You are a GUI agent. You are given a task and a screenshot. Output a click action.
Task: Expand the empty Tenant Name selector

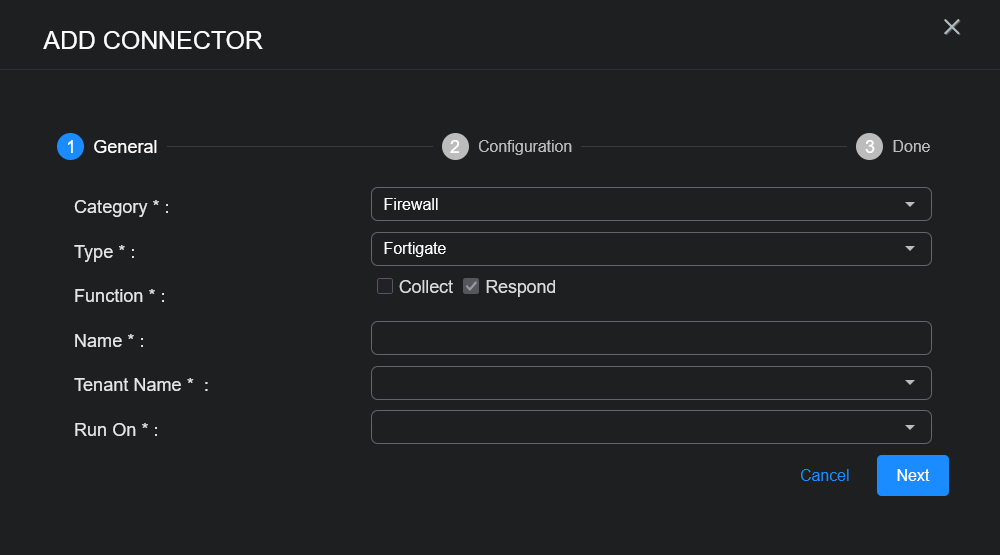[x=640, y=383]
